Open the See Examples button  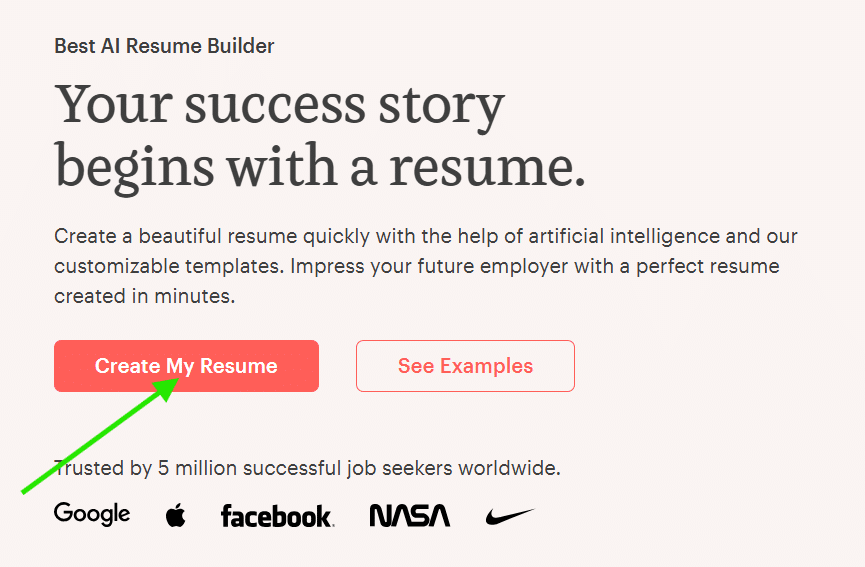tap(465, 366)
